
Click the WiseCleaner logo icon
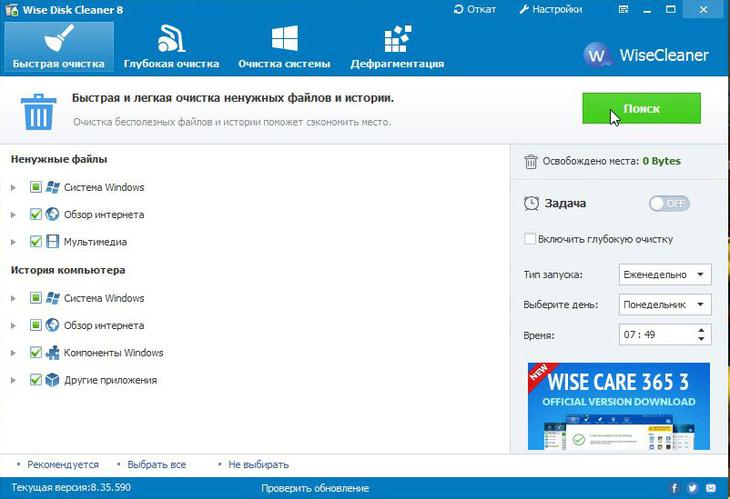(596, 55)
